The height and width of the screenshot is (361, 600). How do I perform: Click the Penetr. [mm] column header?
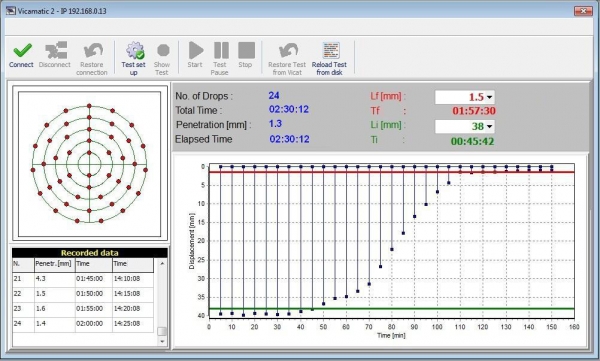tap(54, 264)
